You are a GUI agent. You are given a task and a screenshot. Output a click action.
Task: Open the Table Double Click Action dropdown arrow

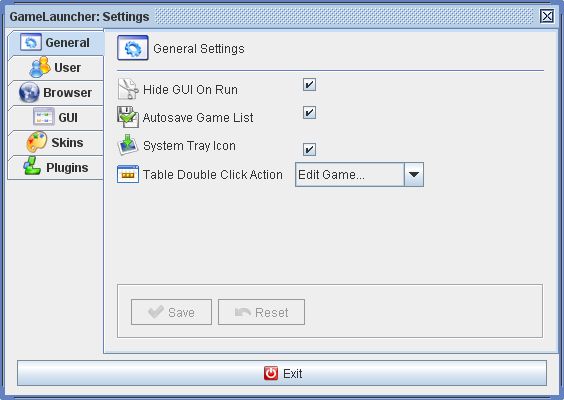coord(414,174)
